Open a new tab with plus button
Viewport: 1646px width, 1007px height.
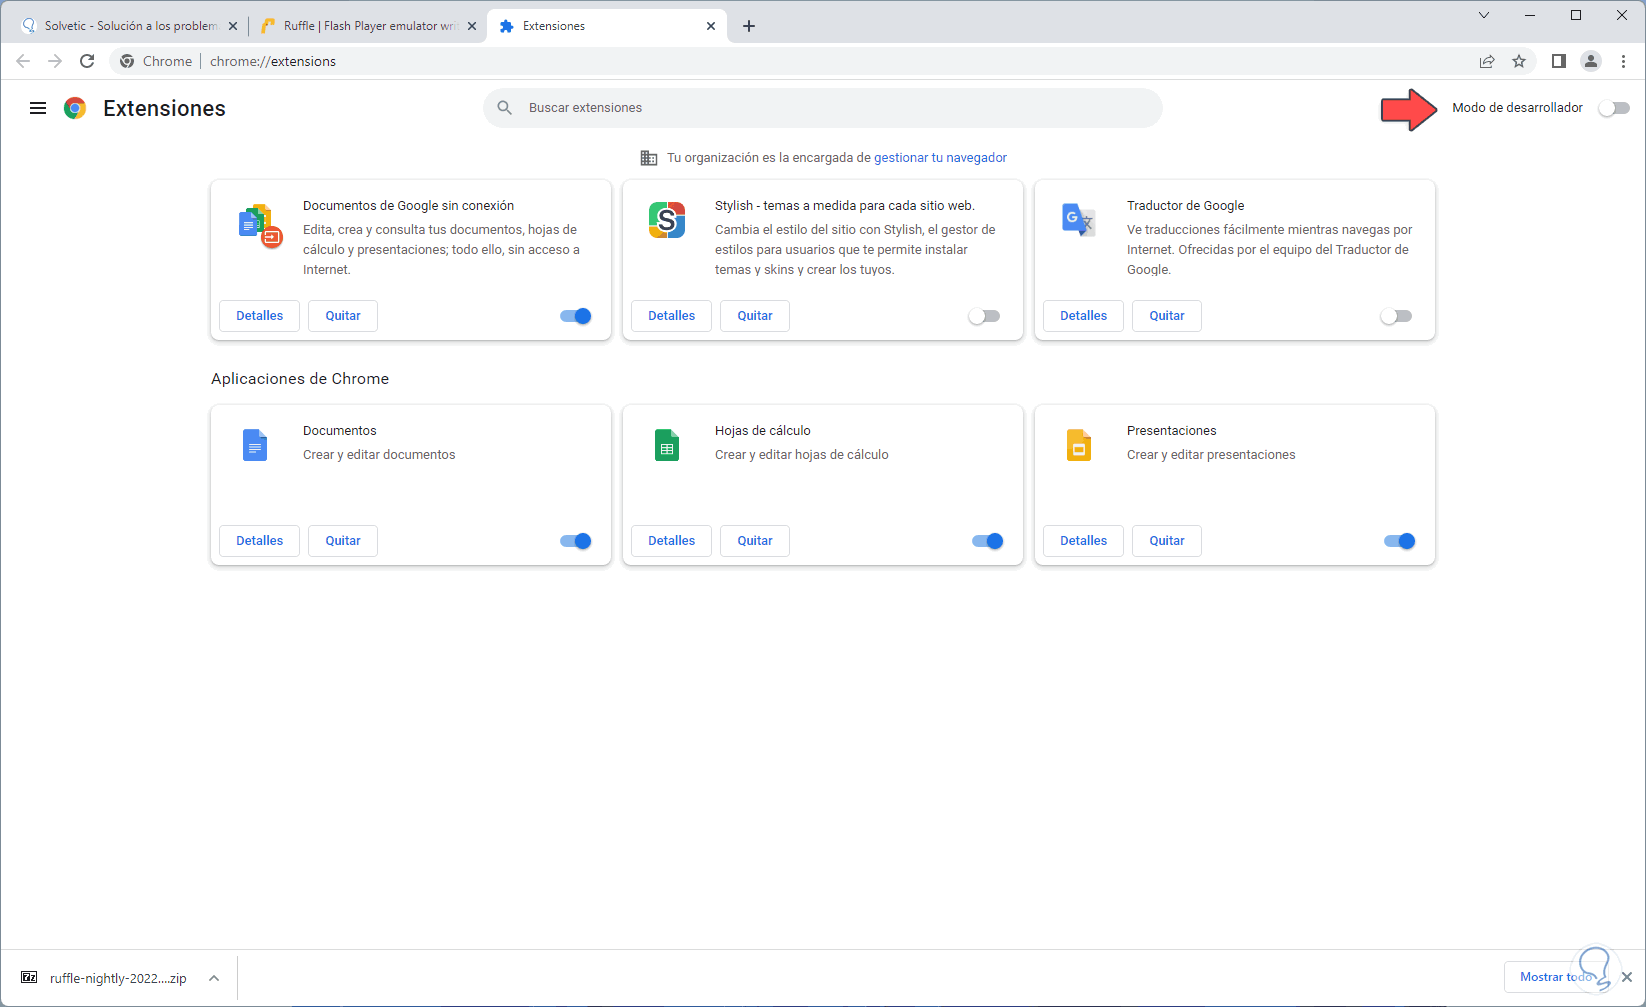pyautogui.click(x=749, y=26)
